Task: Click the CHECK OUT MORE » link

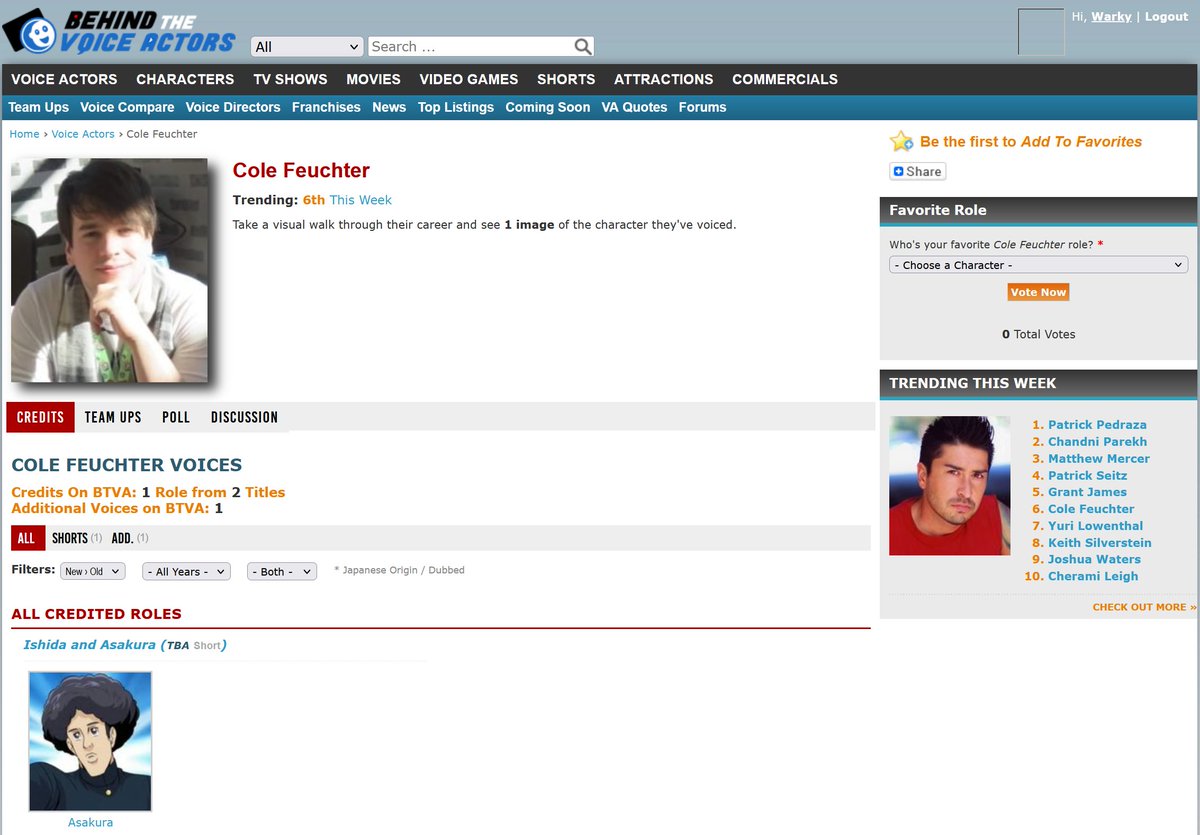Action: [x=1144, y=607]
